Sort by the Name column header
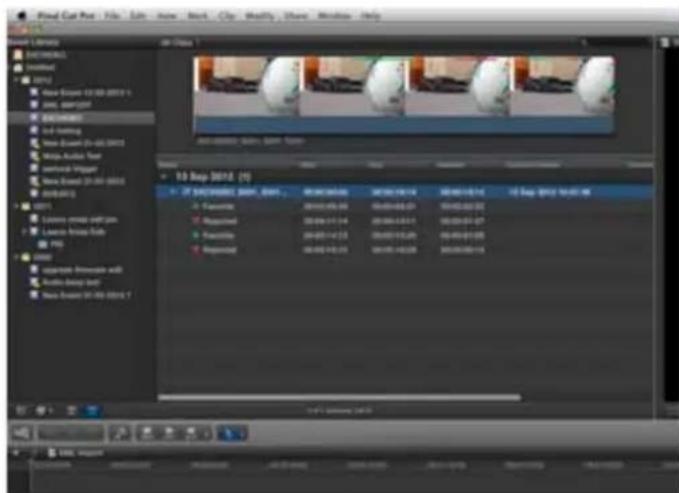This screenshot has height=493, width=679. (168, 165)
